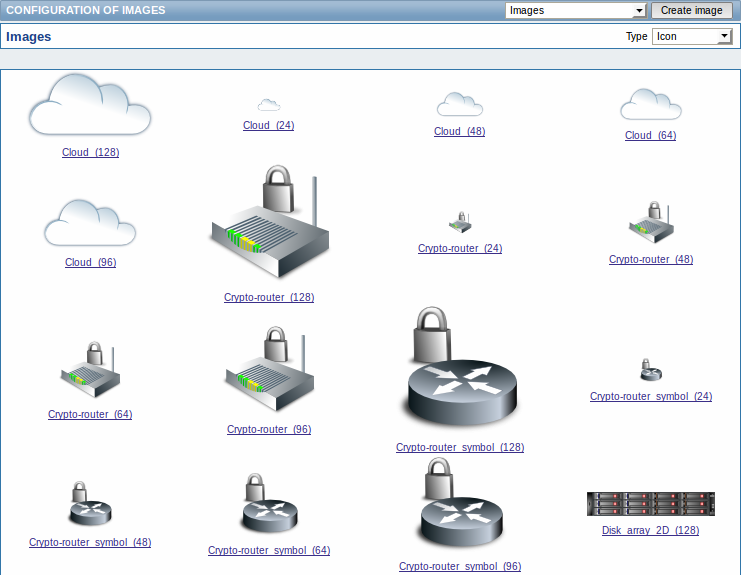
Task: Open the Cloud_(64) link
Action: 651,135
